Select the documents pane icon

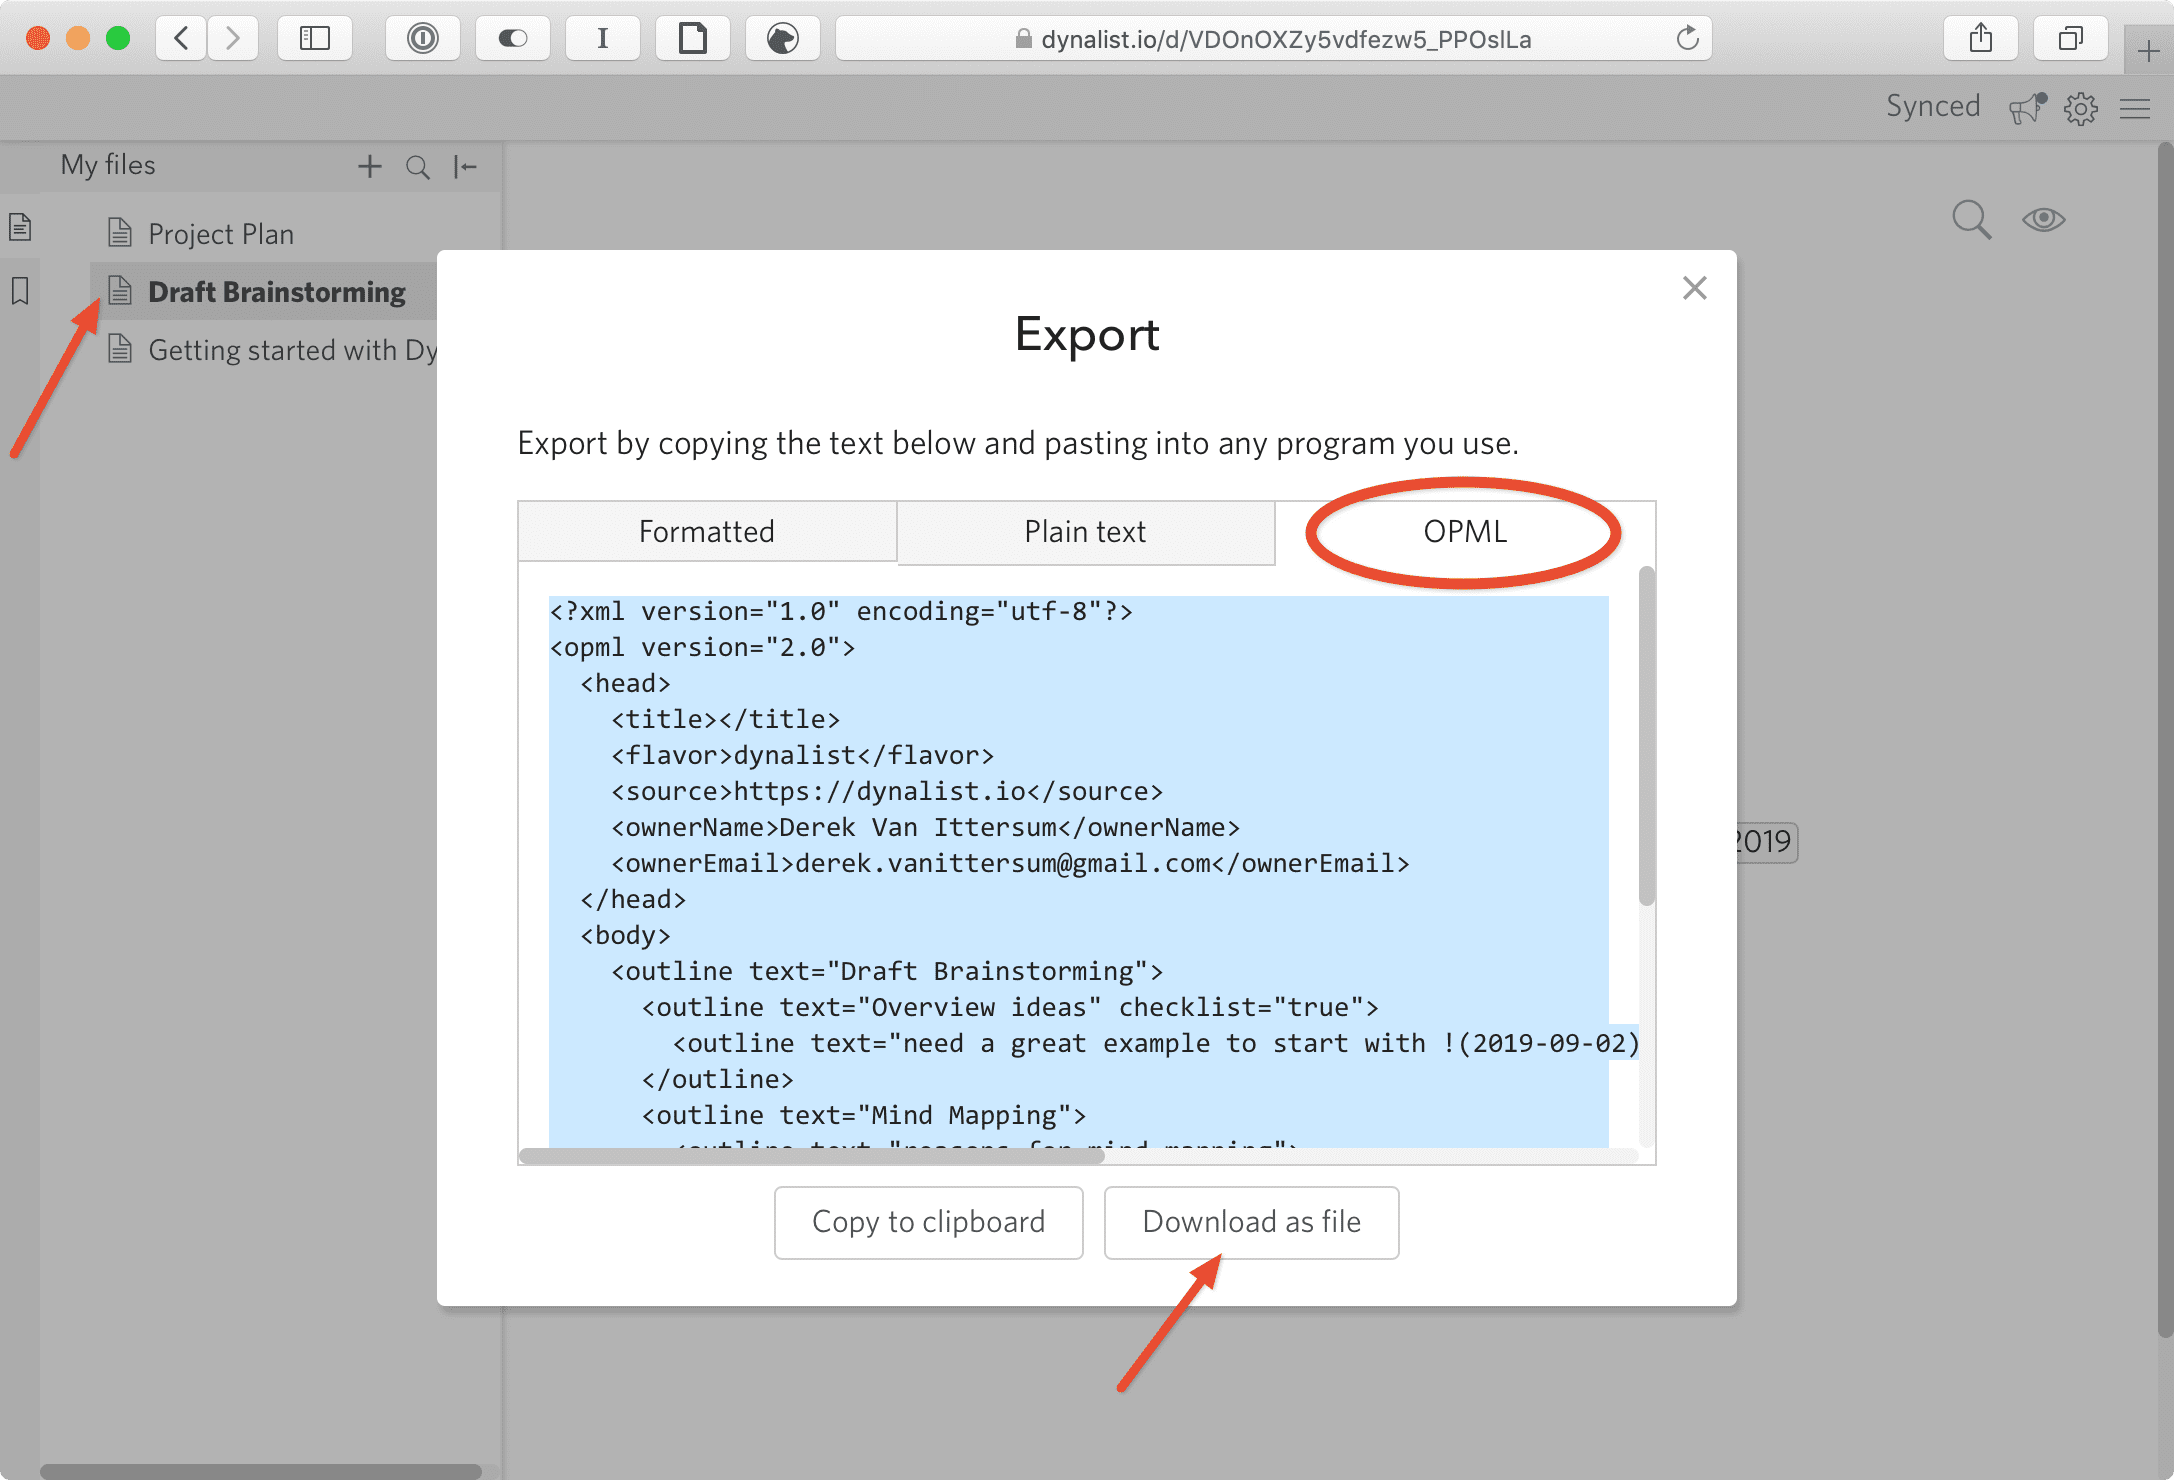tap(20, 227)
